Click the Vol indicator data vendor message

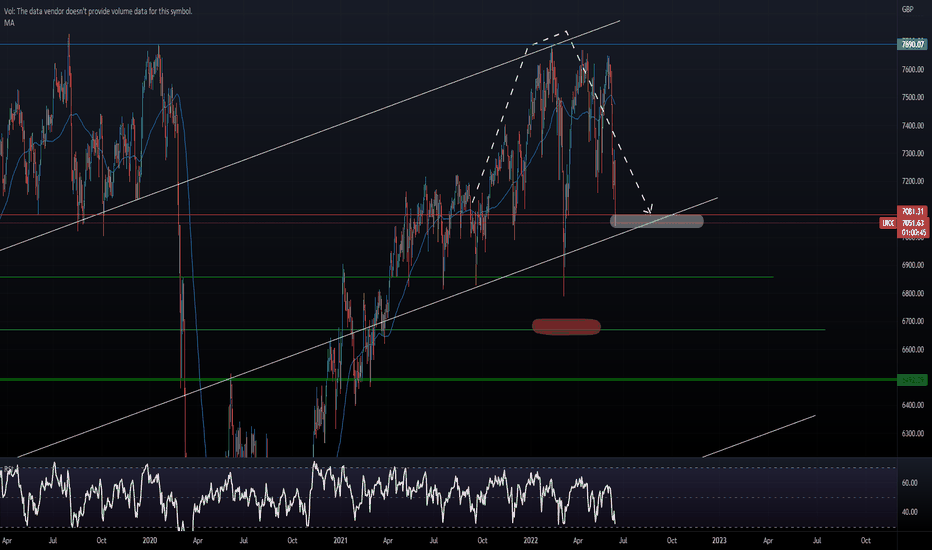point(98,11)
